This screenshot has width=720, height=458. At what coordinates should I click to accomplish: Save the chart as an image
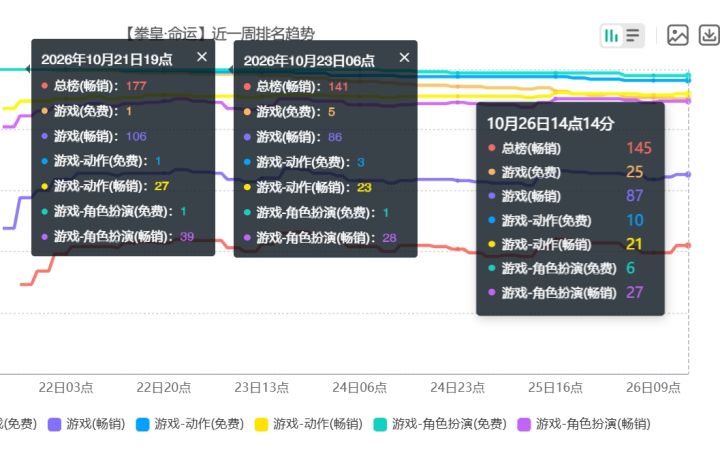pos(677,35)
